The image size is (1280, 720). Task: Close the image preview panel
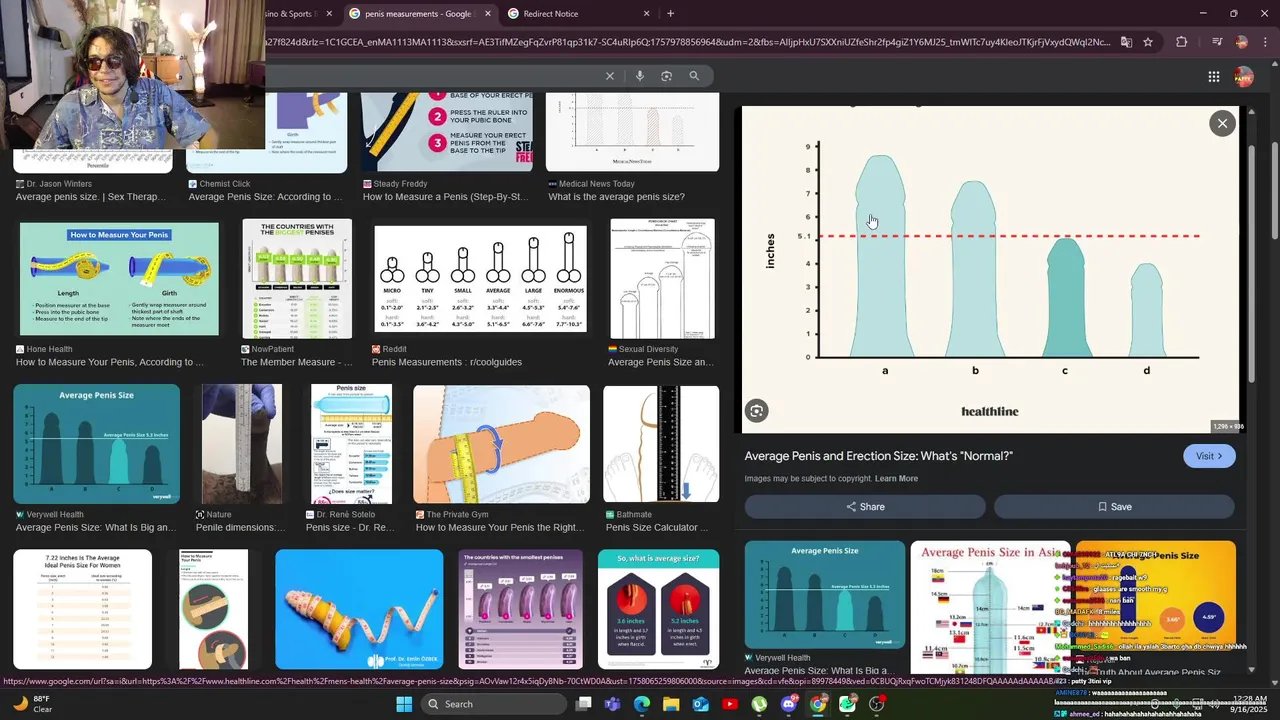pyautogui.click(x=1222, y=123)
